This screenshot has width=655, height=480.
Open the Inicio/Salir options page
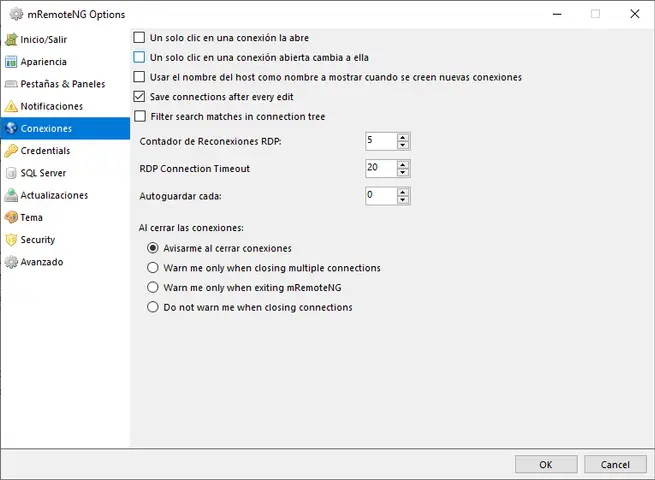[x=65, y=40]
